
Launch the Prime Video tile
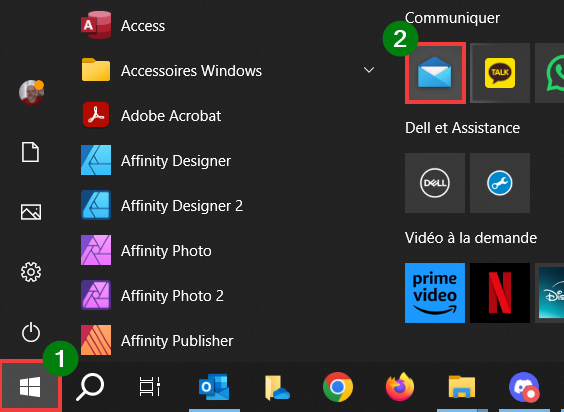[x=435, y=293]
